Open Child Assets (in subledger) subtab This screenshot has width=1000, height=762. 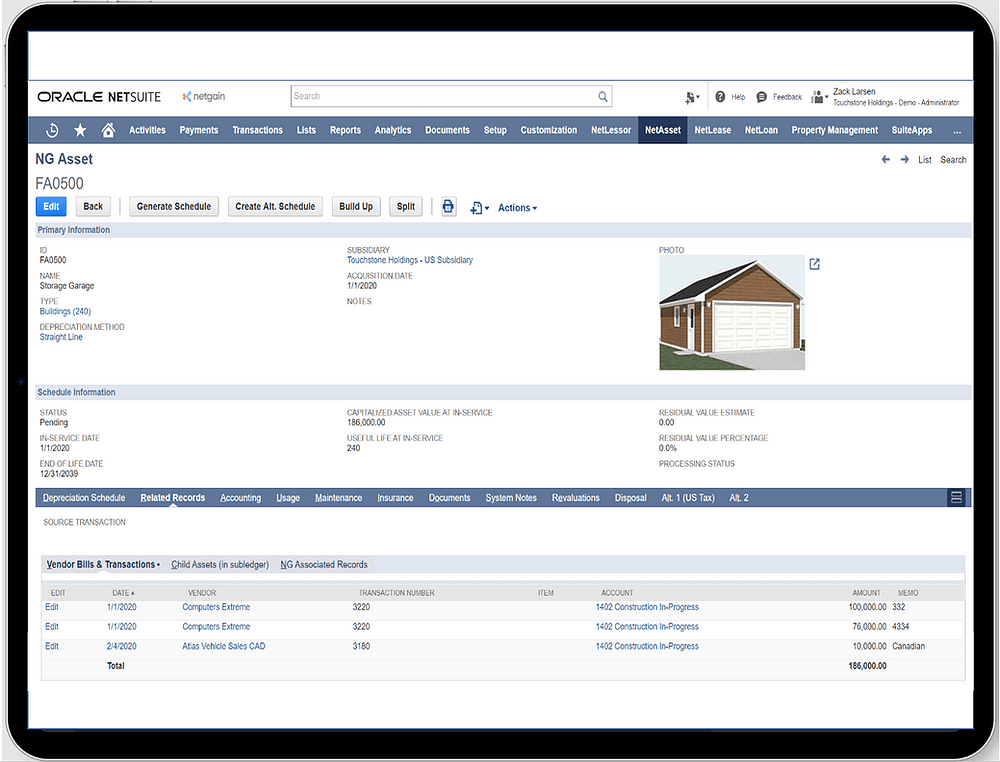point(220,565)
